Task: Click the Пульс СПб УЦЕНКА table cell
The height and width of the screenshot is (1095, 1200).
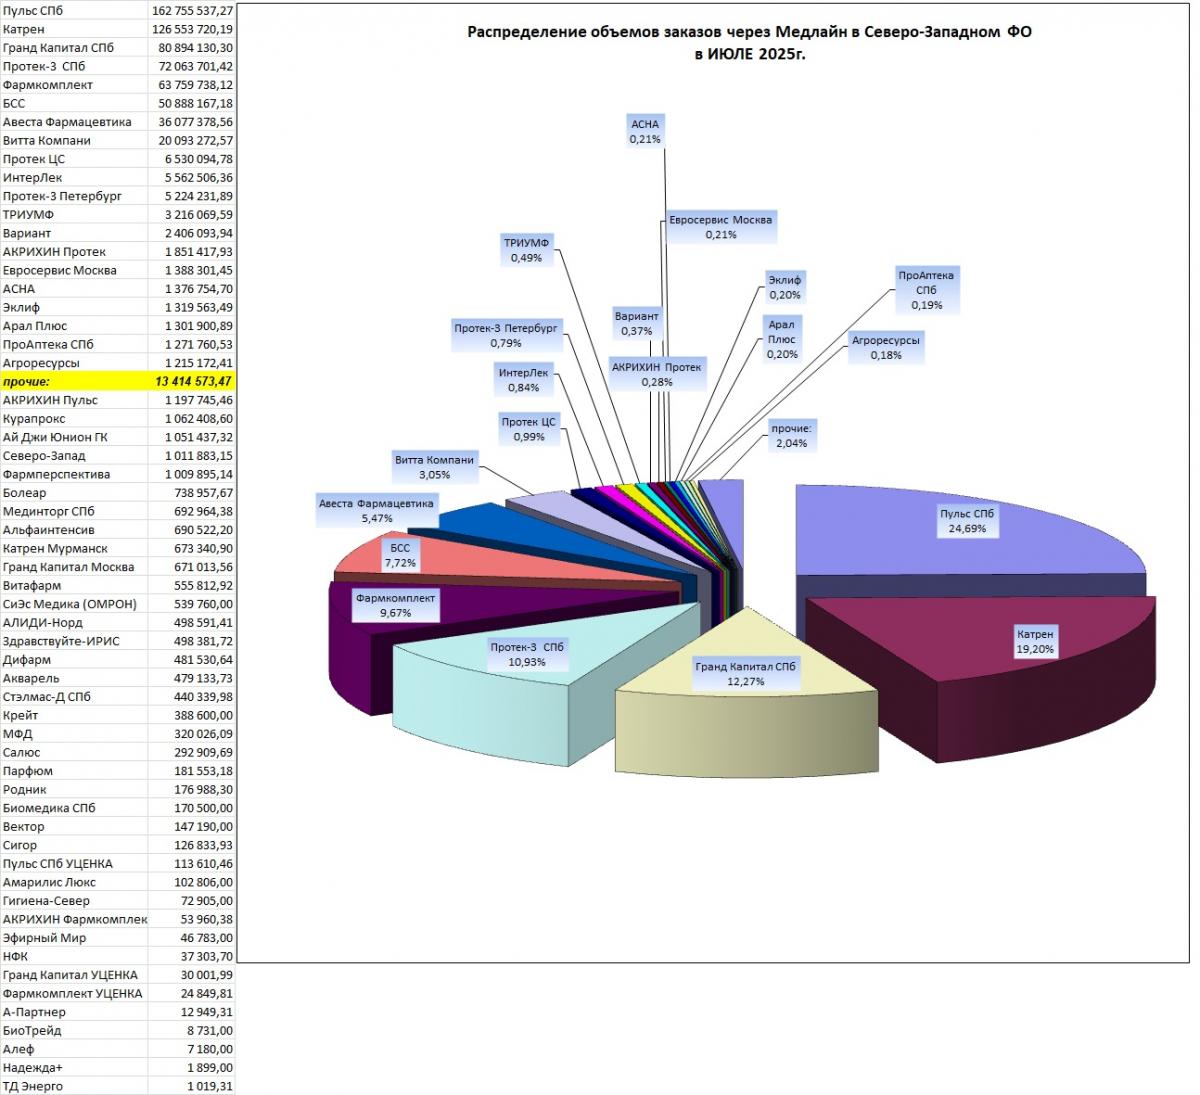Action: tap(74, 863)
